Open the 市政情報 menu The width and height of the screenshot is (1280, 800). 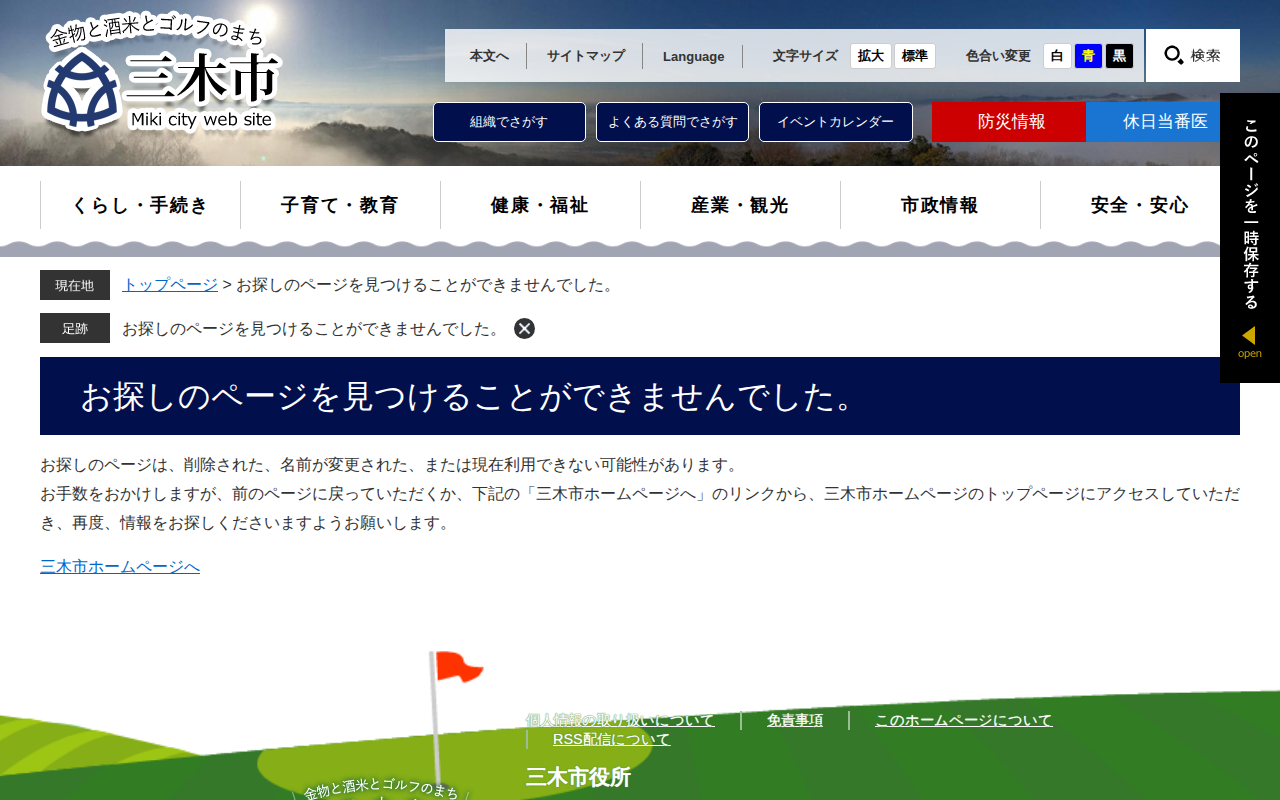coord(940,205)
